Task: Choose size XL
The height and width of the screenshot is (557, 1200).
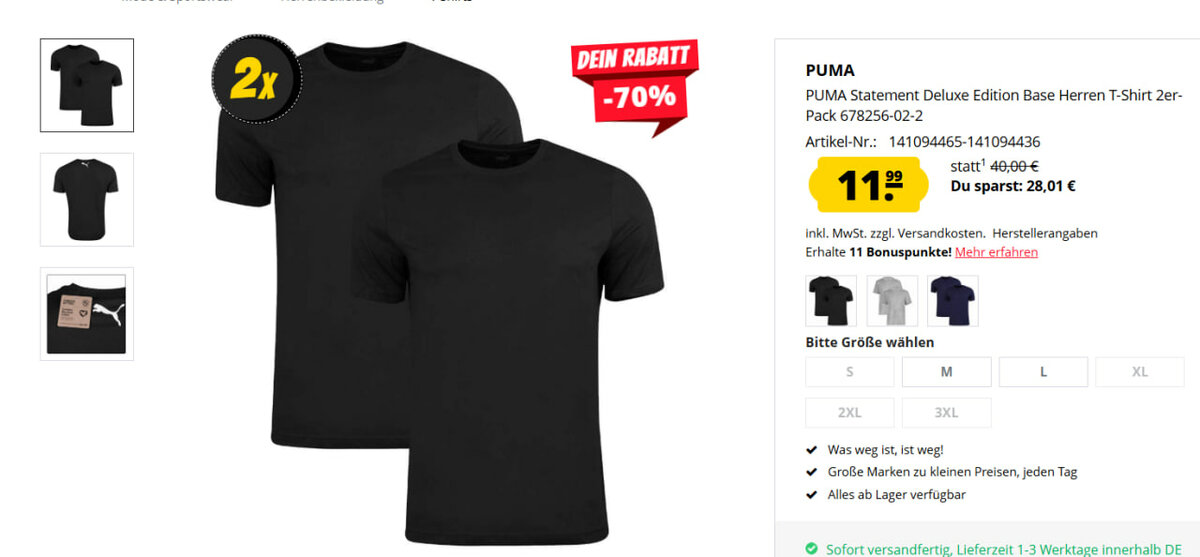Action: pos(1140,372)
